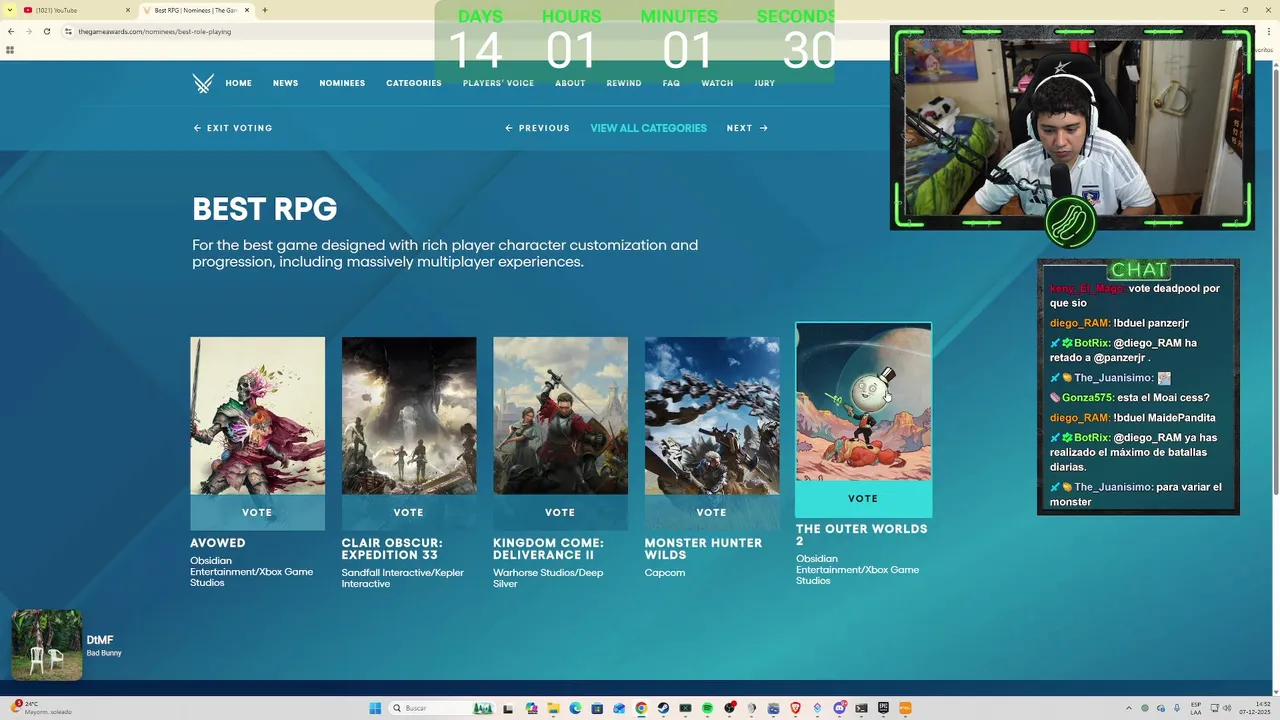The width and height of the screenshot is (1280, 720).
Task: Open a new browser tab
Action: click(x=264, y=10)
